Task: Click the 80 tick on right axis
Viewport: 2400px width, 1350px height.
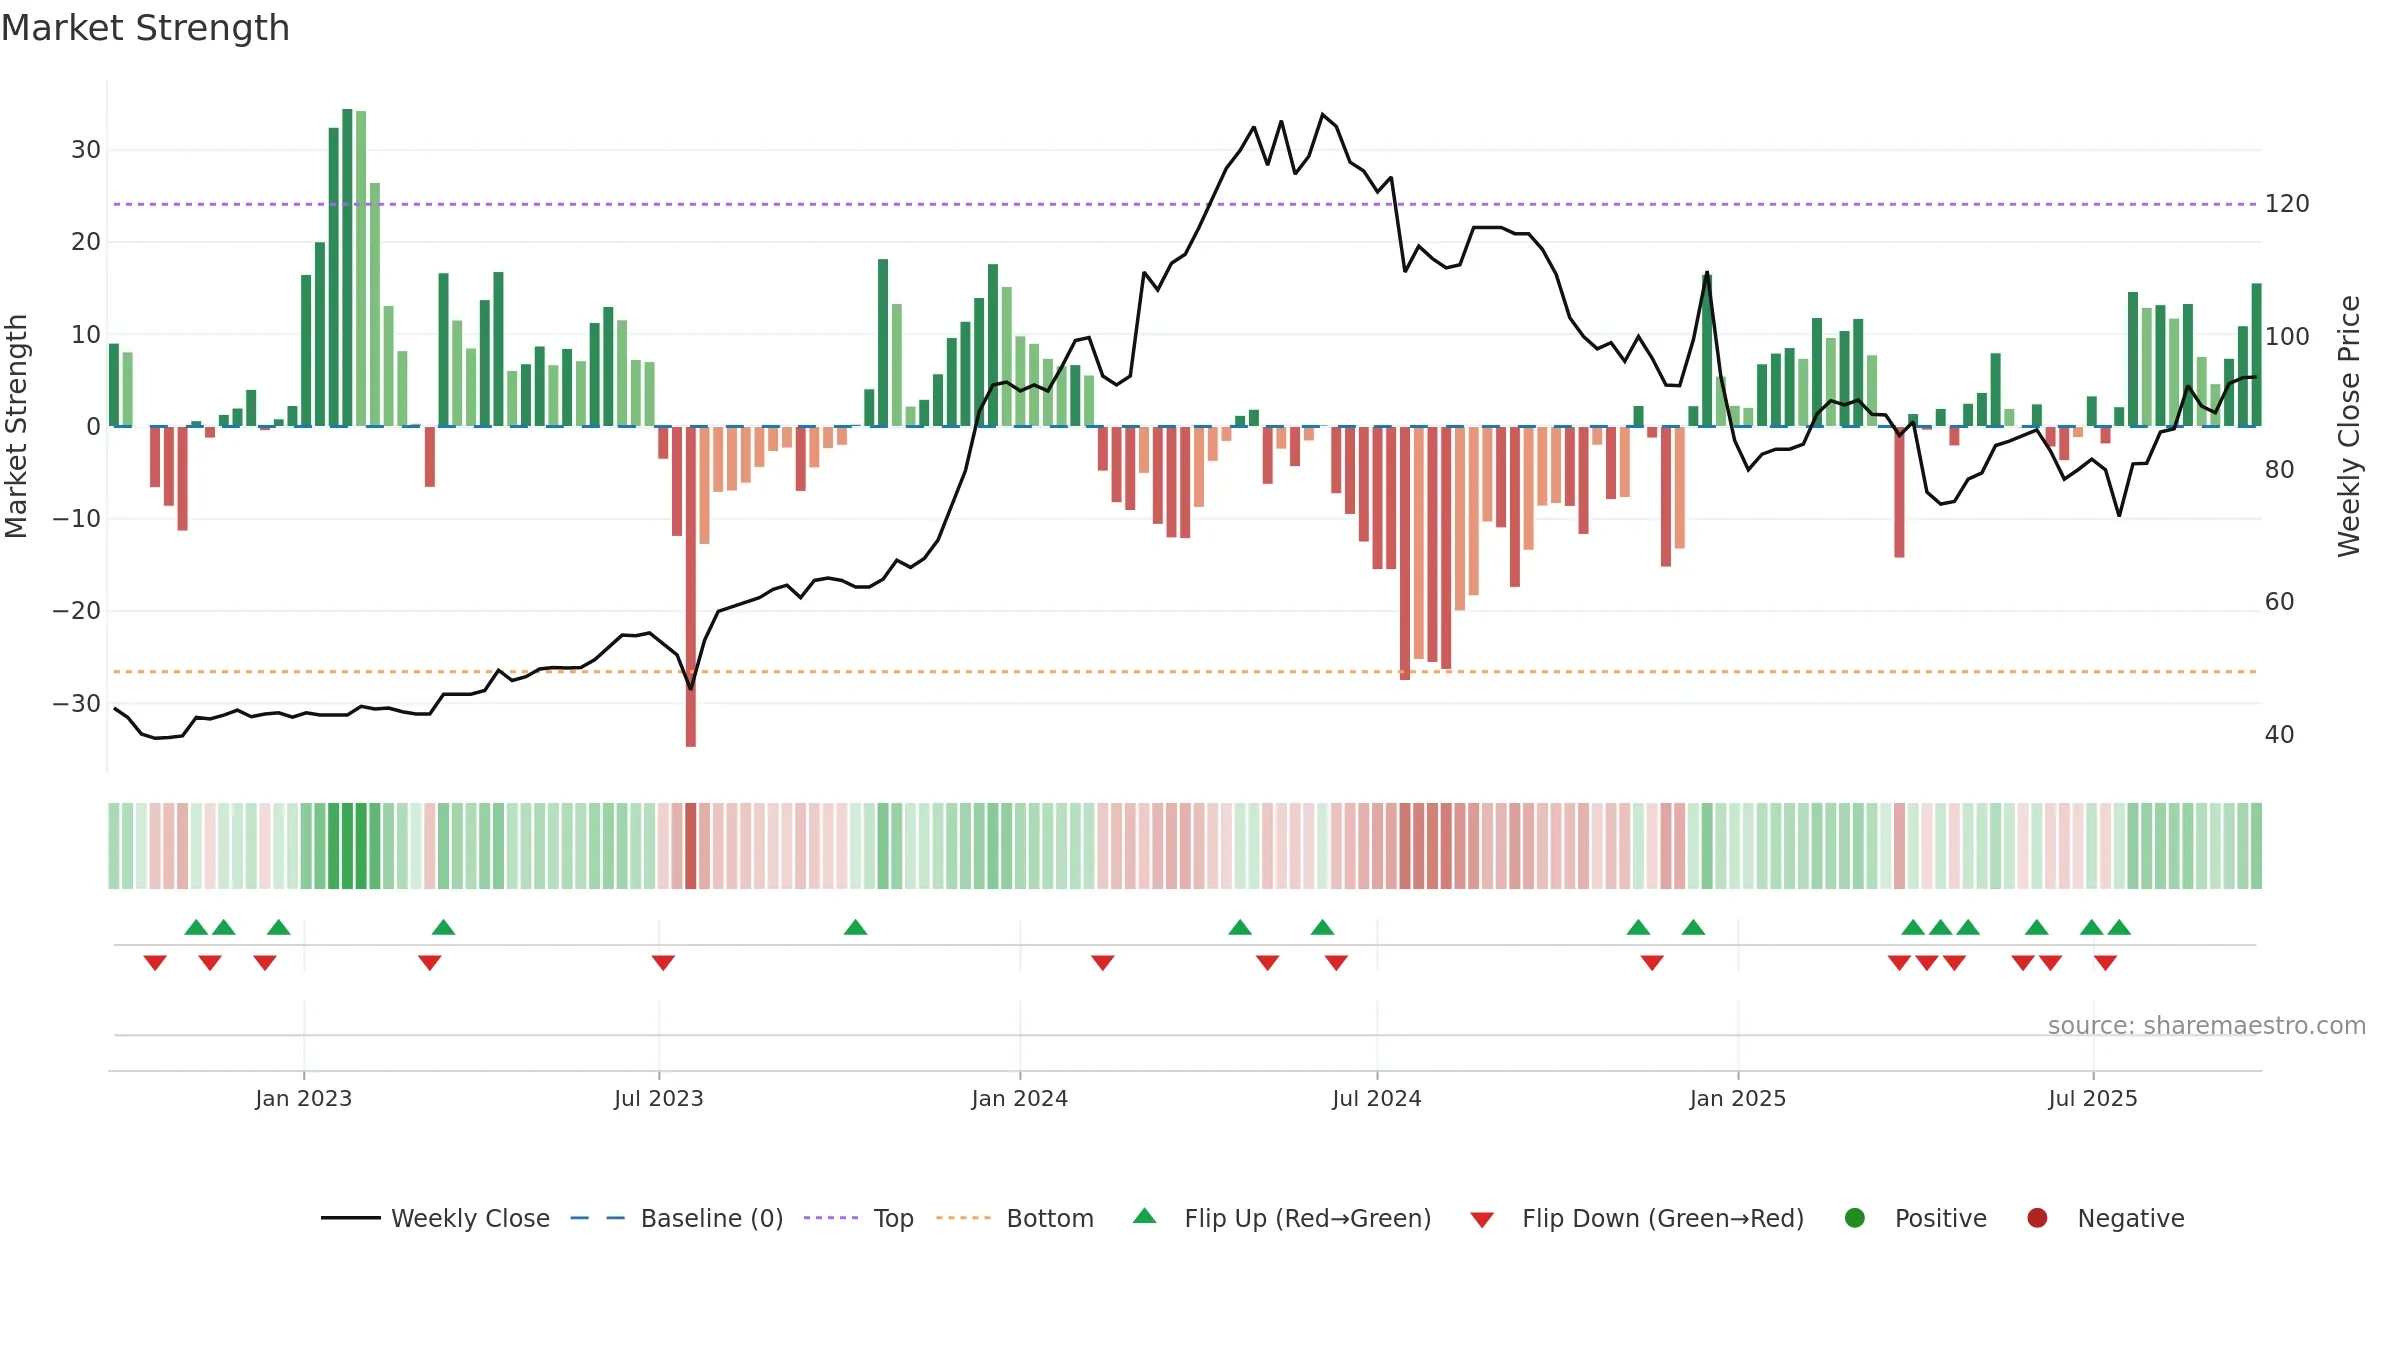Action: (2280, 469)
